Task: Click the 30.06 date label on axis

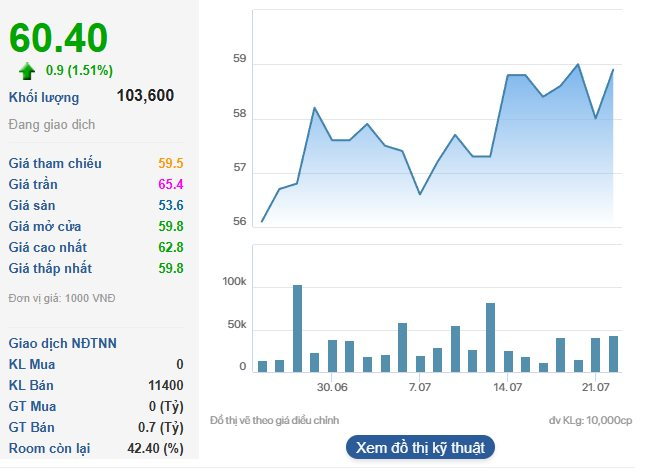Action: (332, 387)
